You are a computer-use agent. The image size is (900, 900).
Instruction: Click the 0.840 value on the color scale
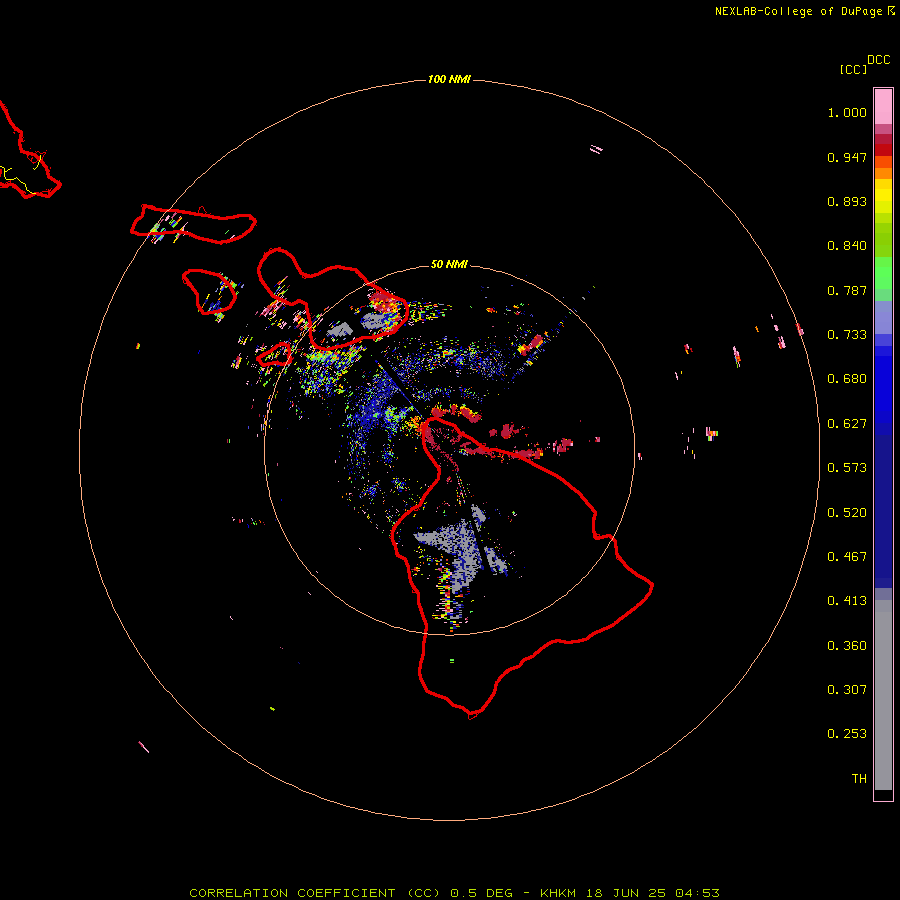pyautogui.click(x=847, y=246)
